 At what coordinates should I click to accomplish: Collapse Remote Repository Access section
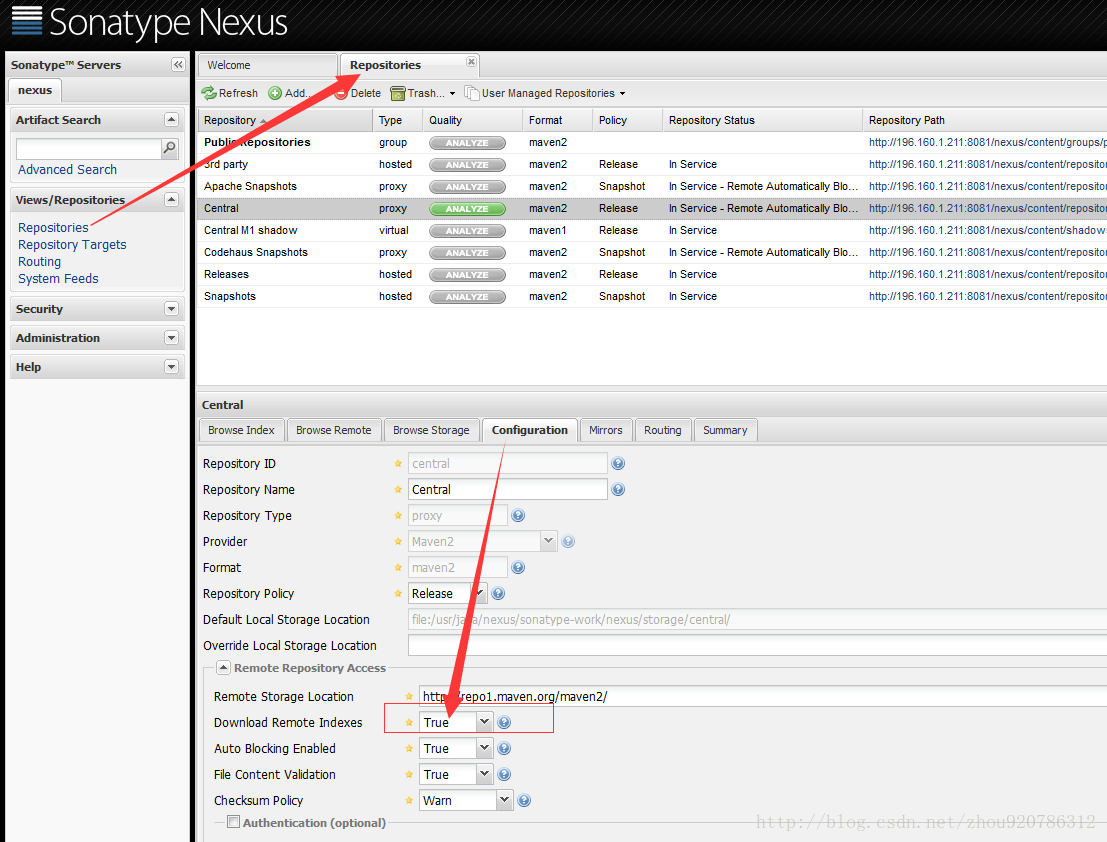click(x=223, y=667)
